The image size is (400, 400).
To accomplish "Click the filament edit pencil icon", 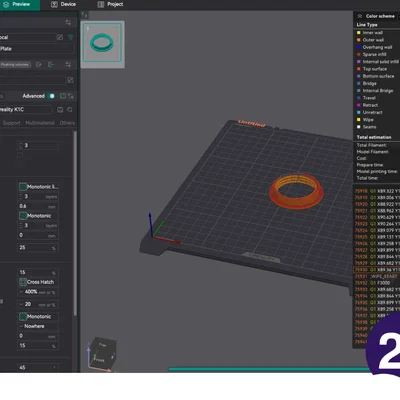I will [70, 80].
